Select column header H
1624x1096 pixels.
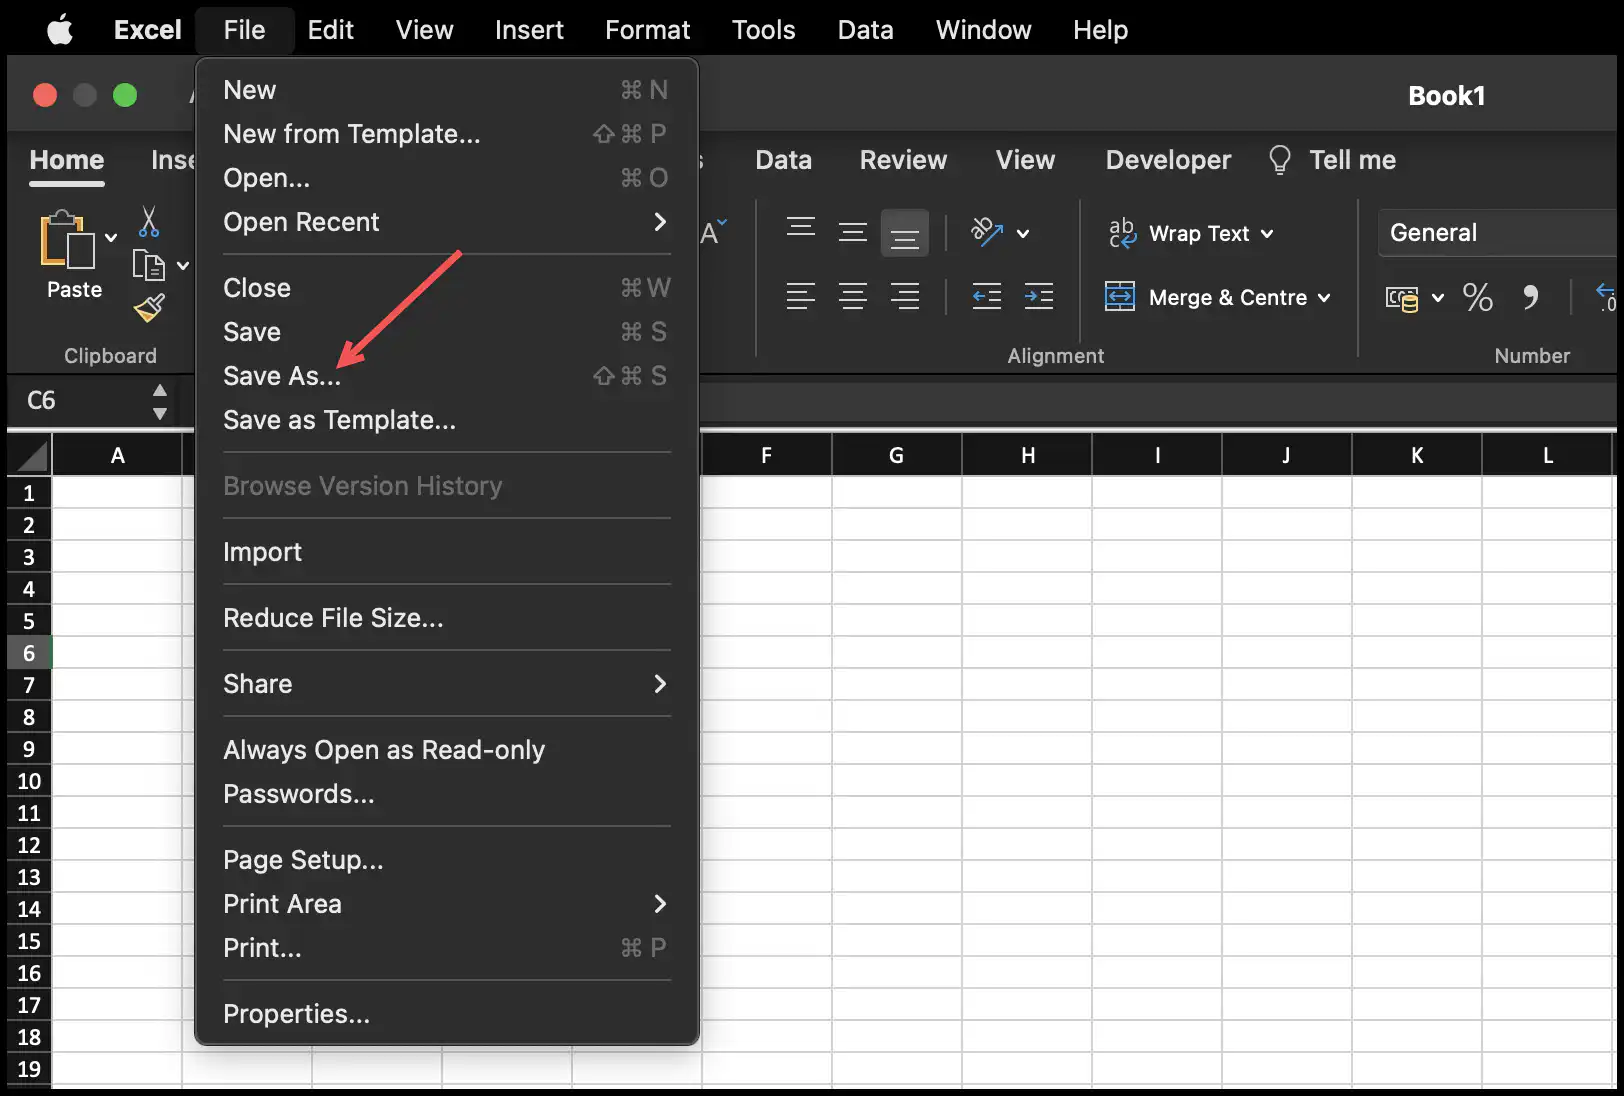click(x=1027, y=455)
